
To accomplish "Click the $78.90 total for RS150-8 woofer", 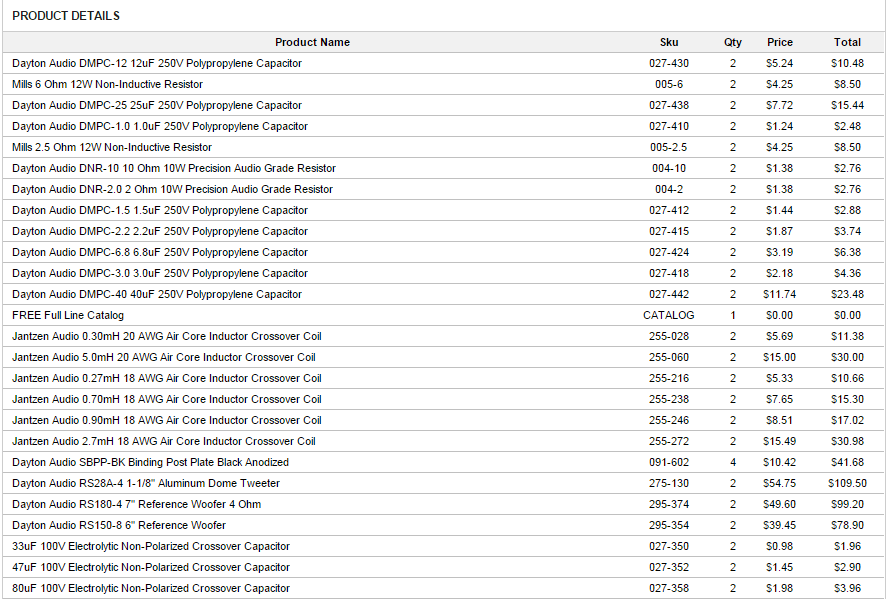I will point(847,525).
